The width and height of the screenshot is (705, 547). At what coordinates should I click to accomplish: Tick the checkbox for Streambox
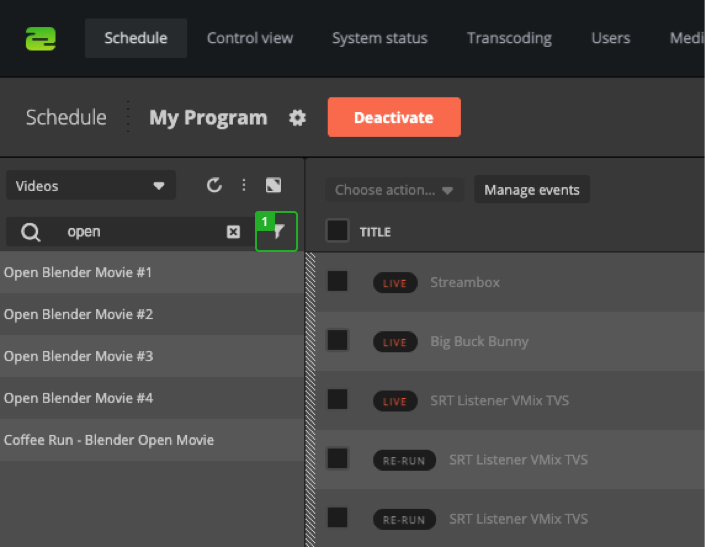pyautogui.click(x=338, y=282)
